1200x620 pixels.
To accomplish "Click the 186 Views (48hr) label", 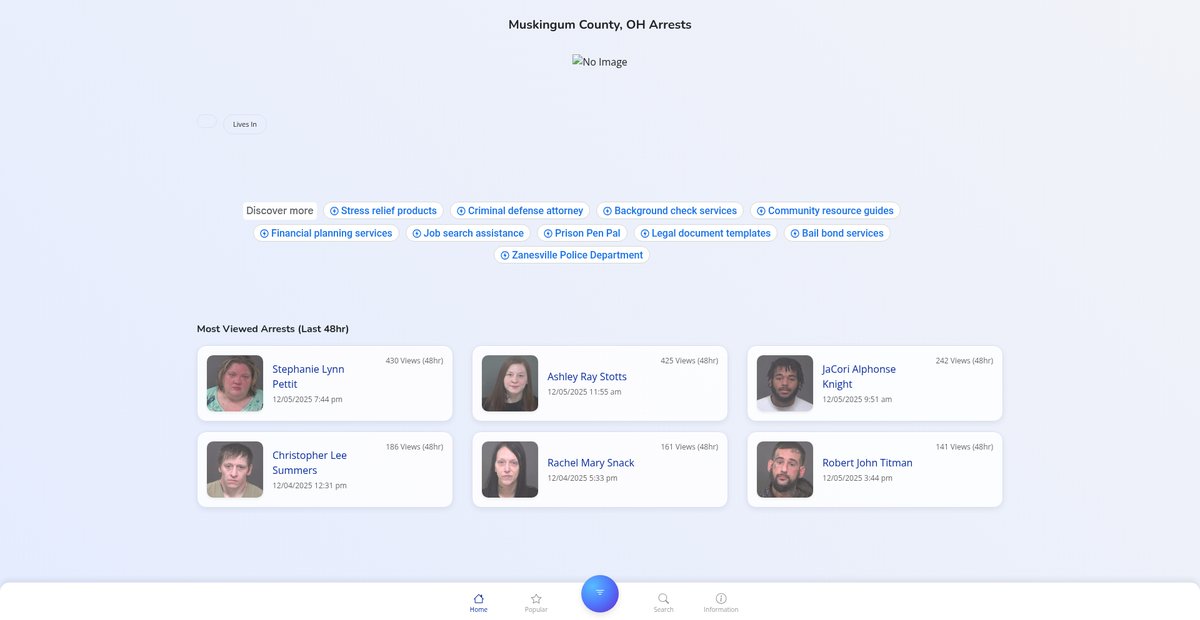I will point(414,447).
